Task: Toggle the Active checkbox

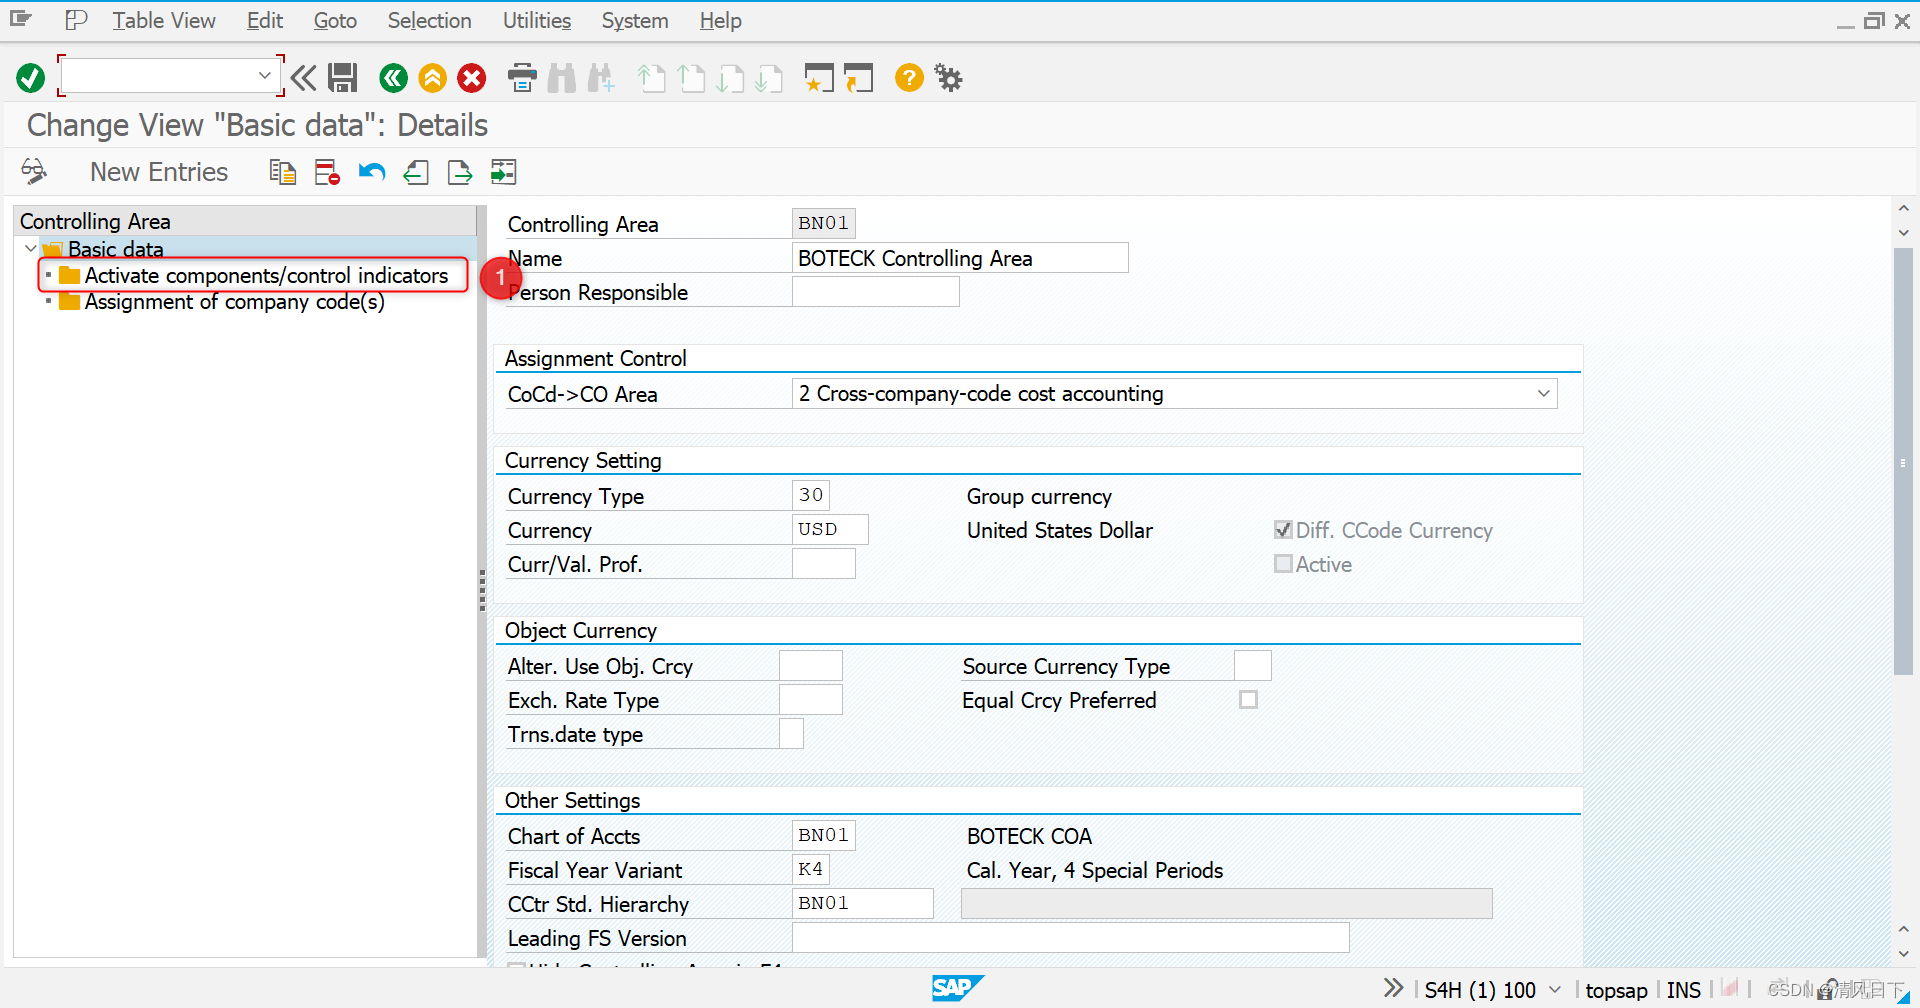Action: click(x=1283, y=564)
